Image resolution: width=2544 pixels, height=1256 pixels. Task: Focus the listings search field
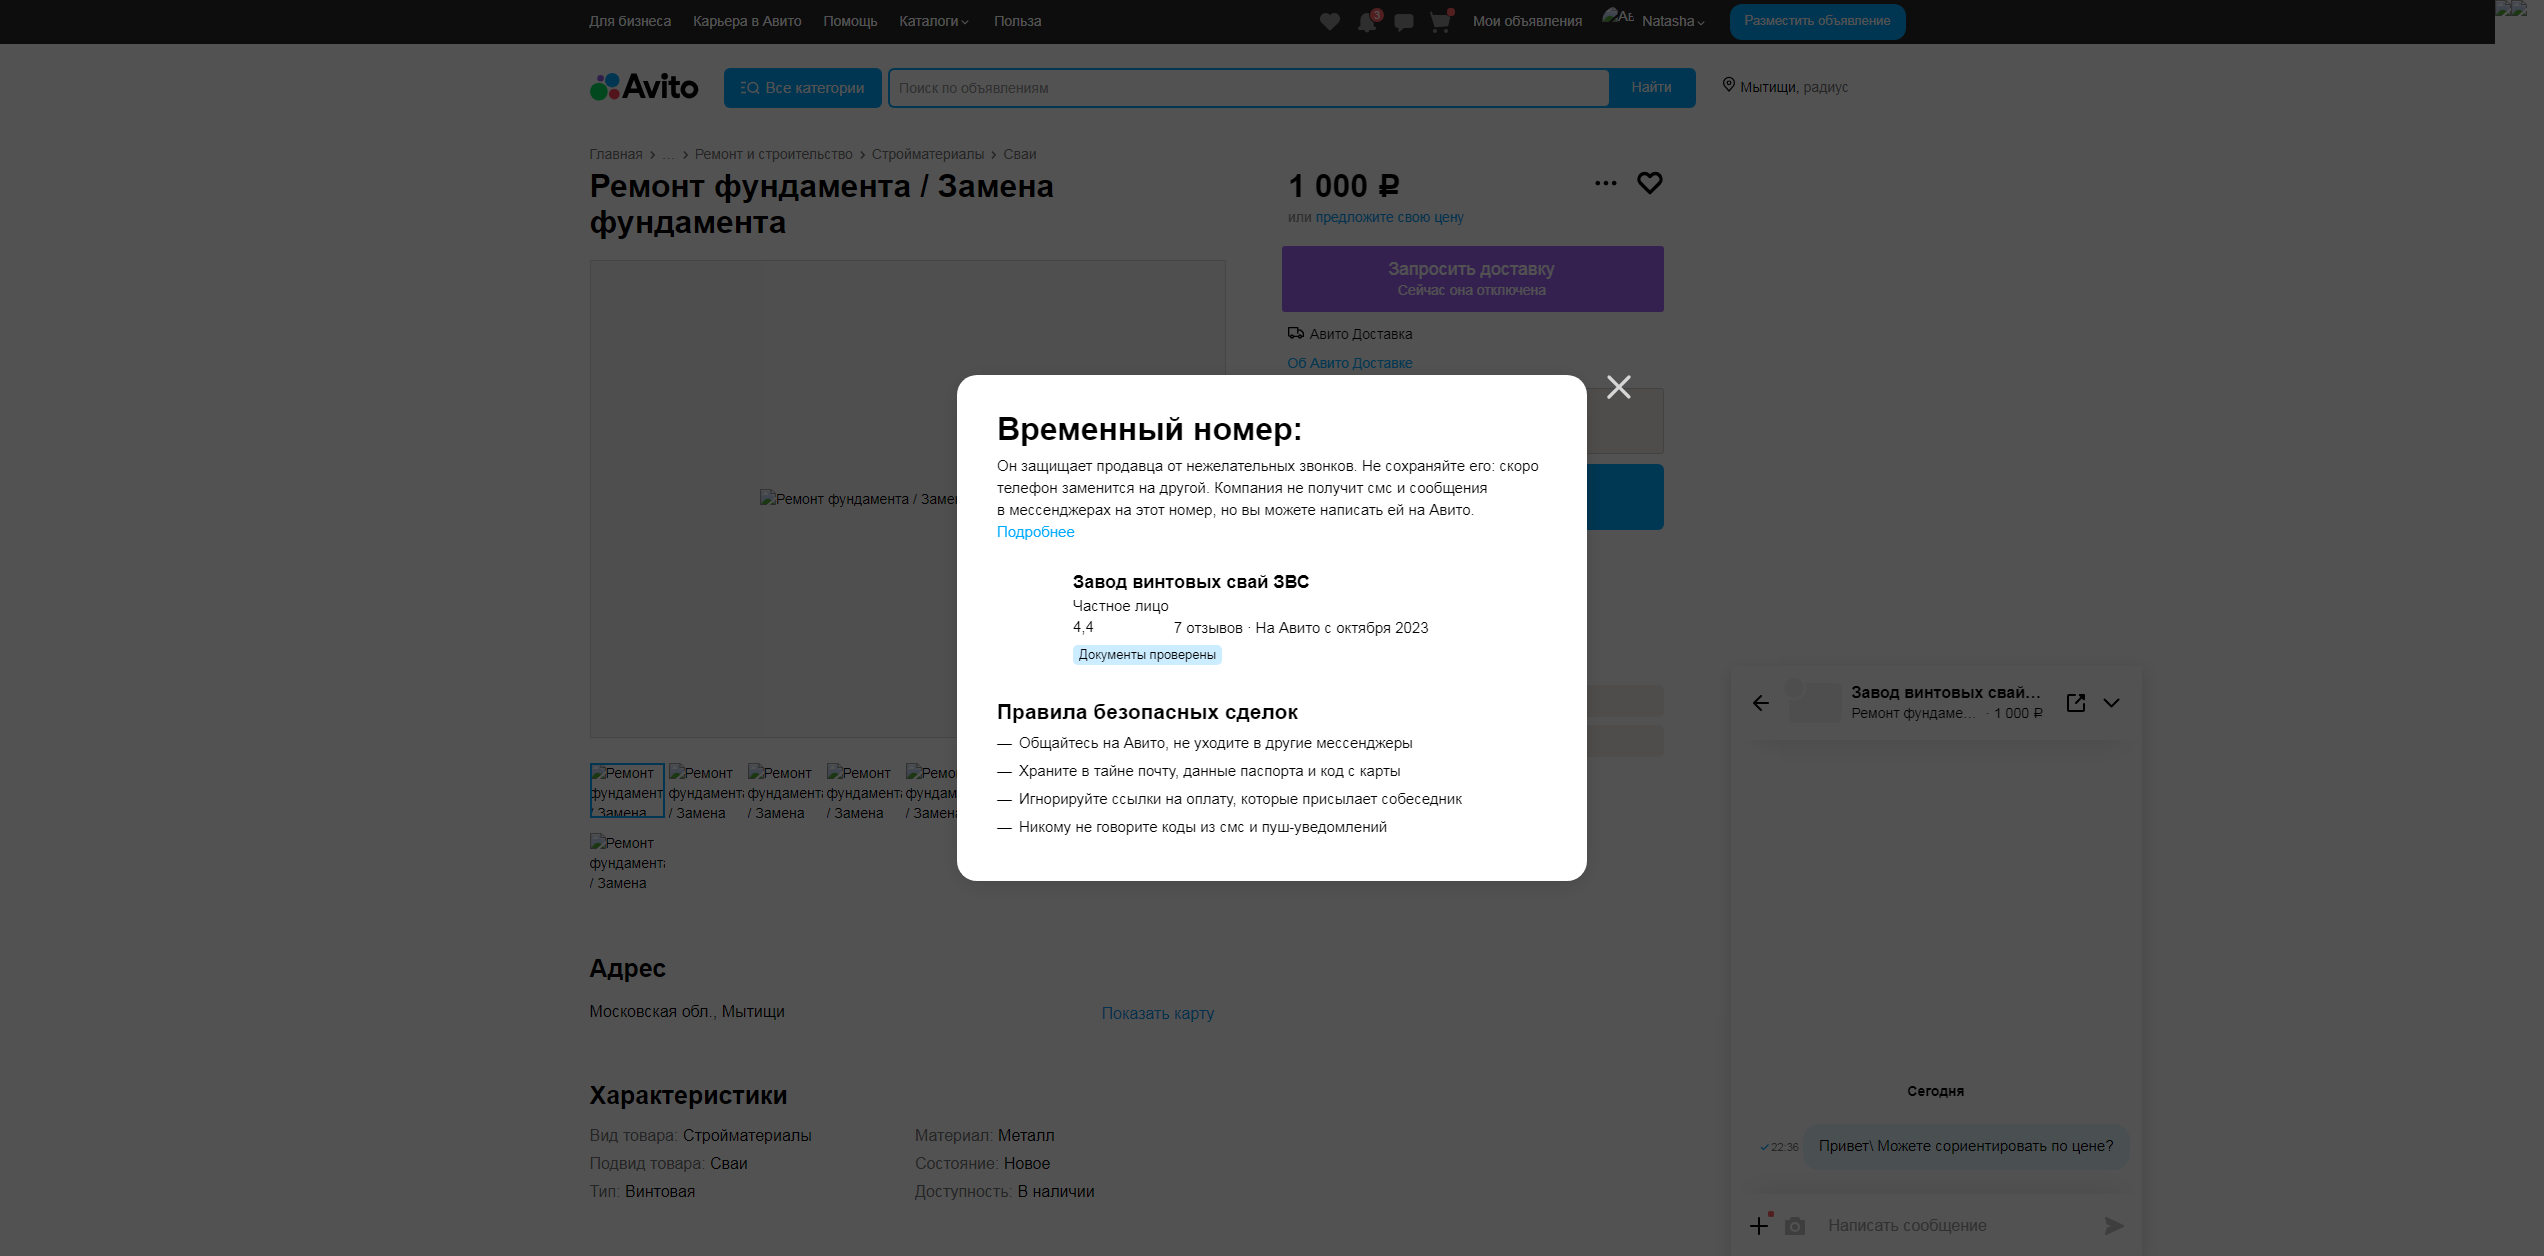point(1249,88)
